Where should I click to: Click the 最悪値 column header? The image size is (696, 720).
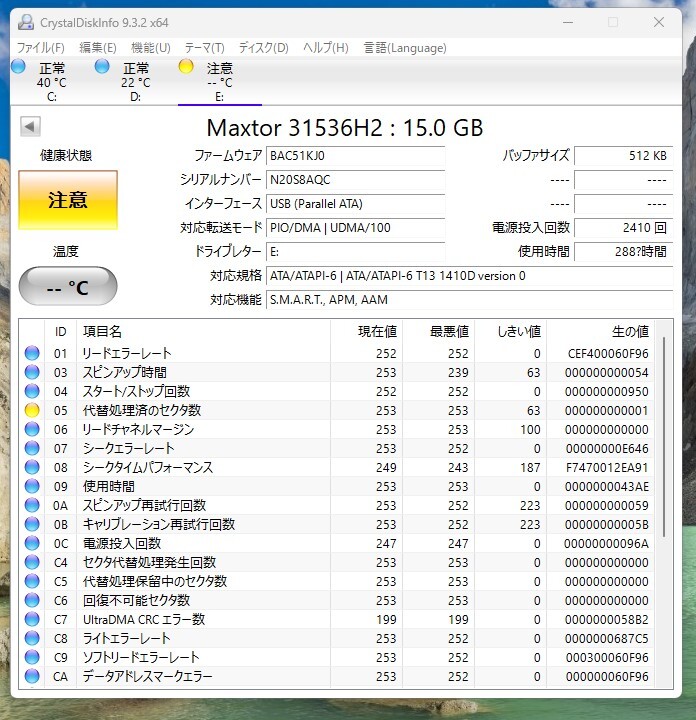pos(438,331)
